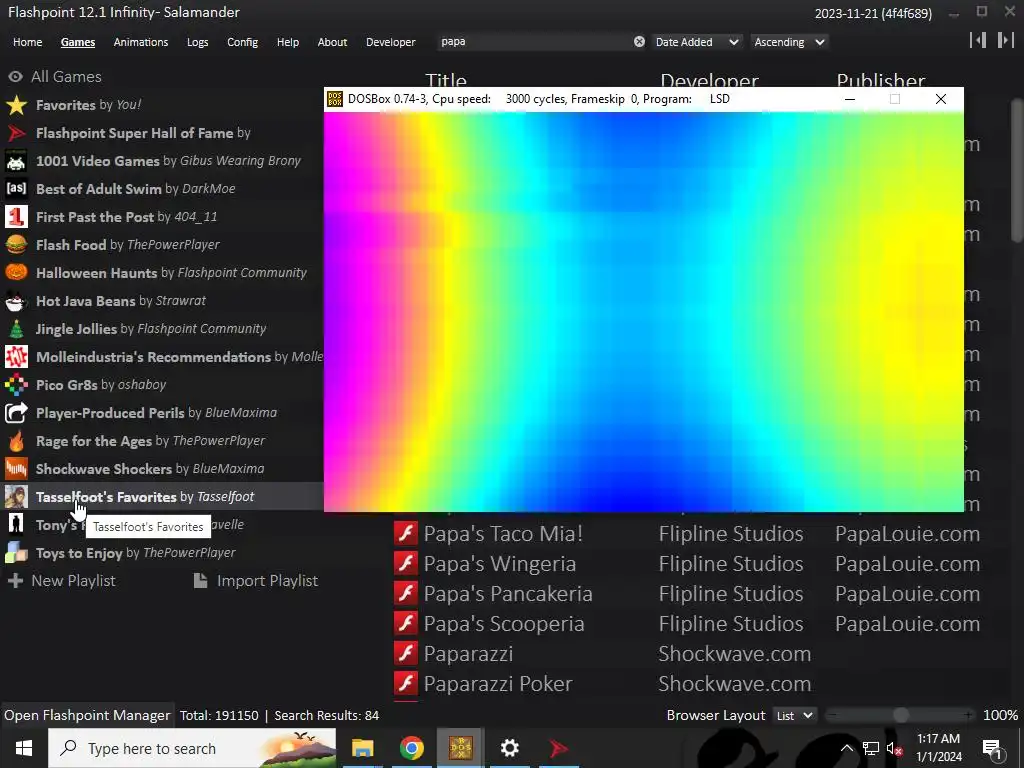Image resolution: width=1024 pixels, height=768 pixels.
Task: Click the Halloween Haunts pumpkin icon
Action: 16,273
